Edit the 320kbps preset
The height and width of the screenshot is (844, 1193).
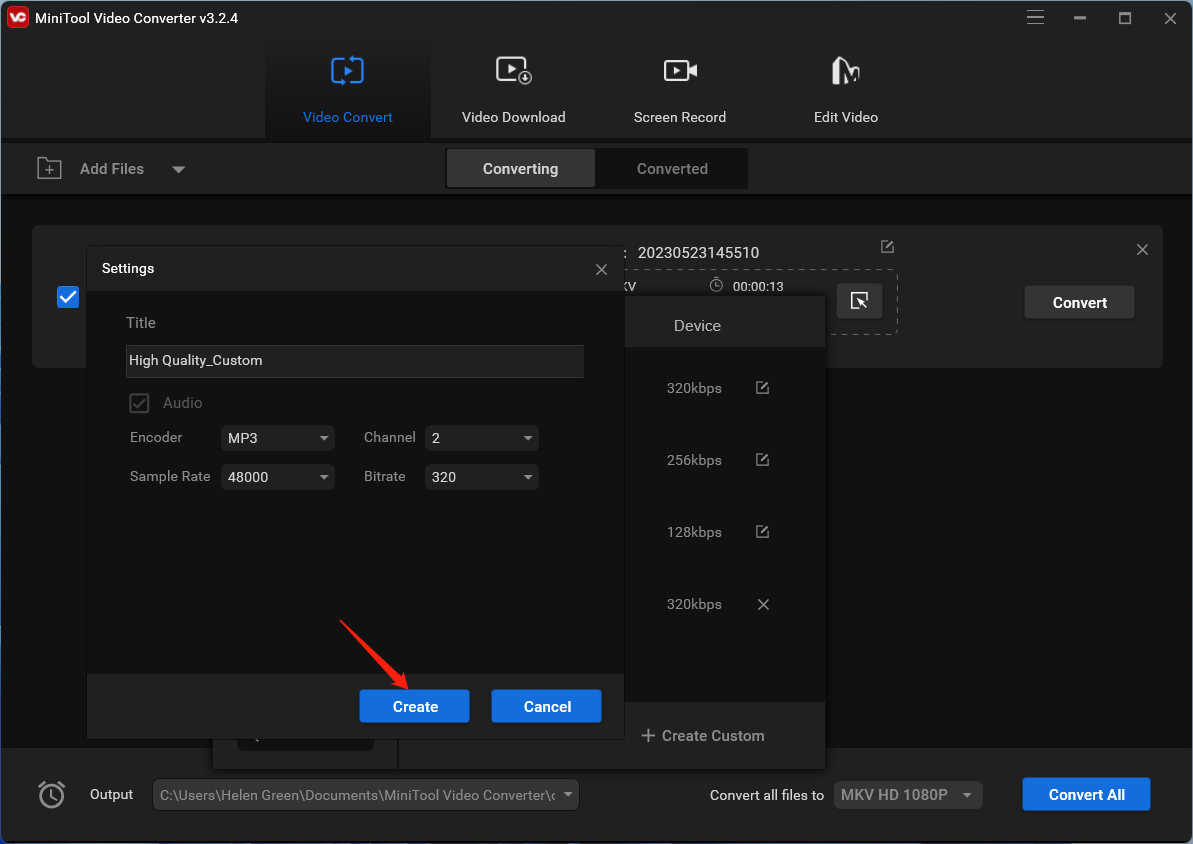tap(761, 388)
